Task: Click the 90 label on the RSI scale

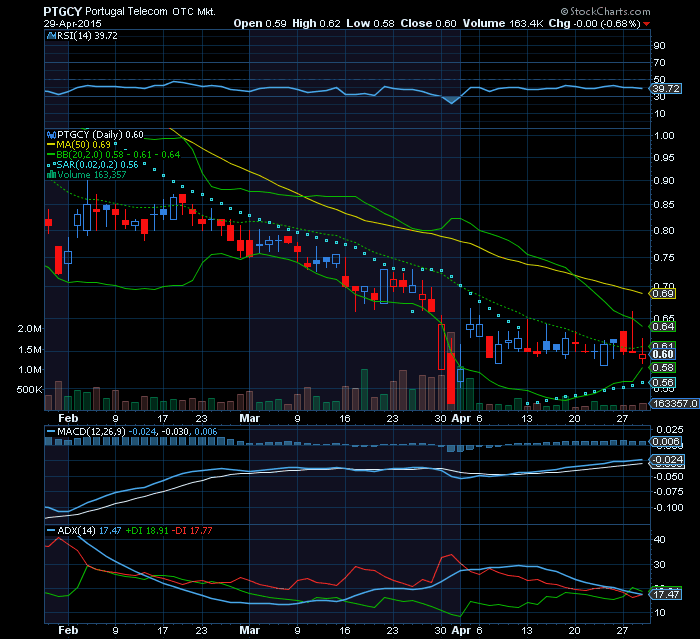Action: tap(659, 46)
